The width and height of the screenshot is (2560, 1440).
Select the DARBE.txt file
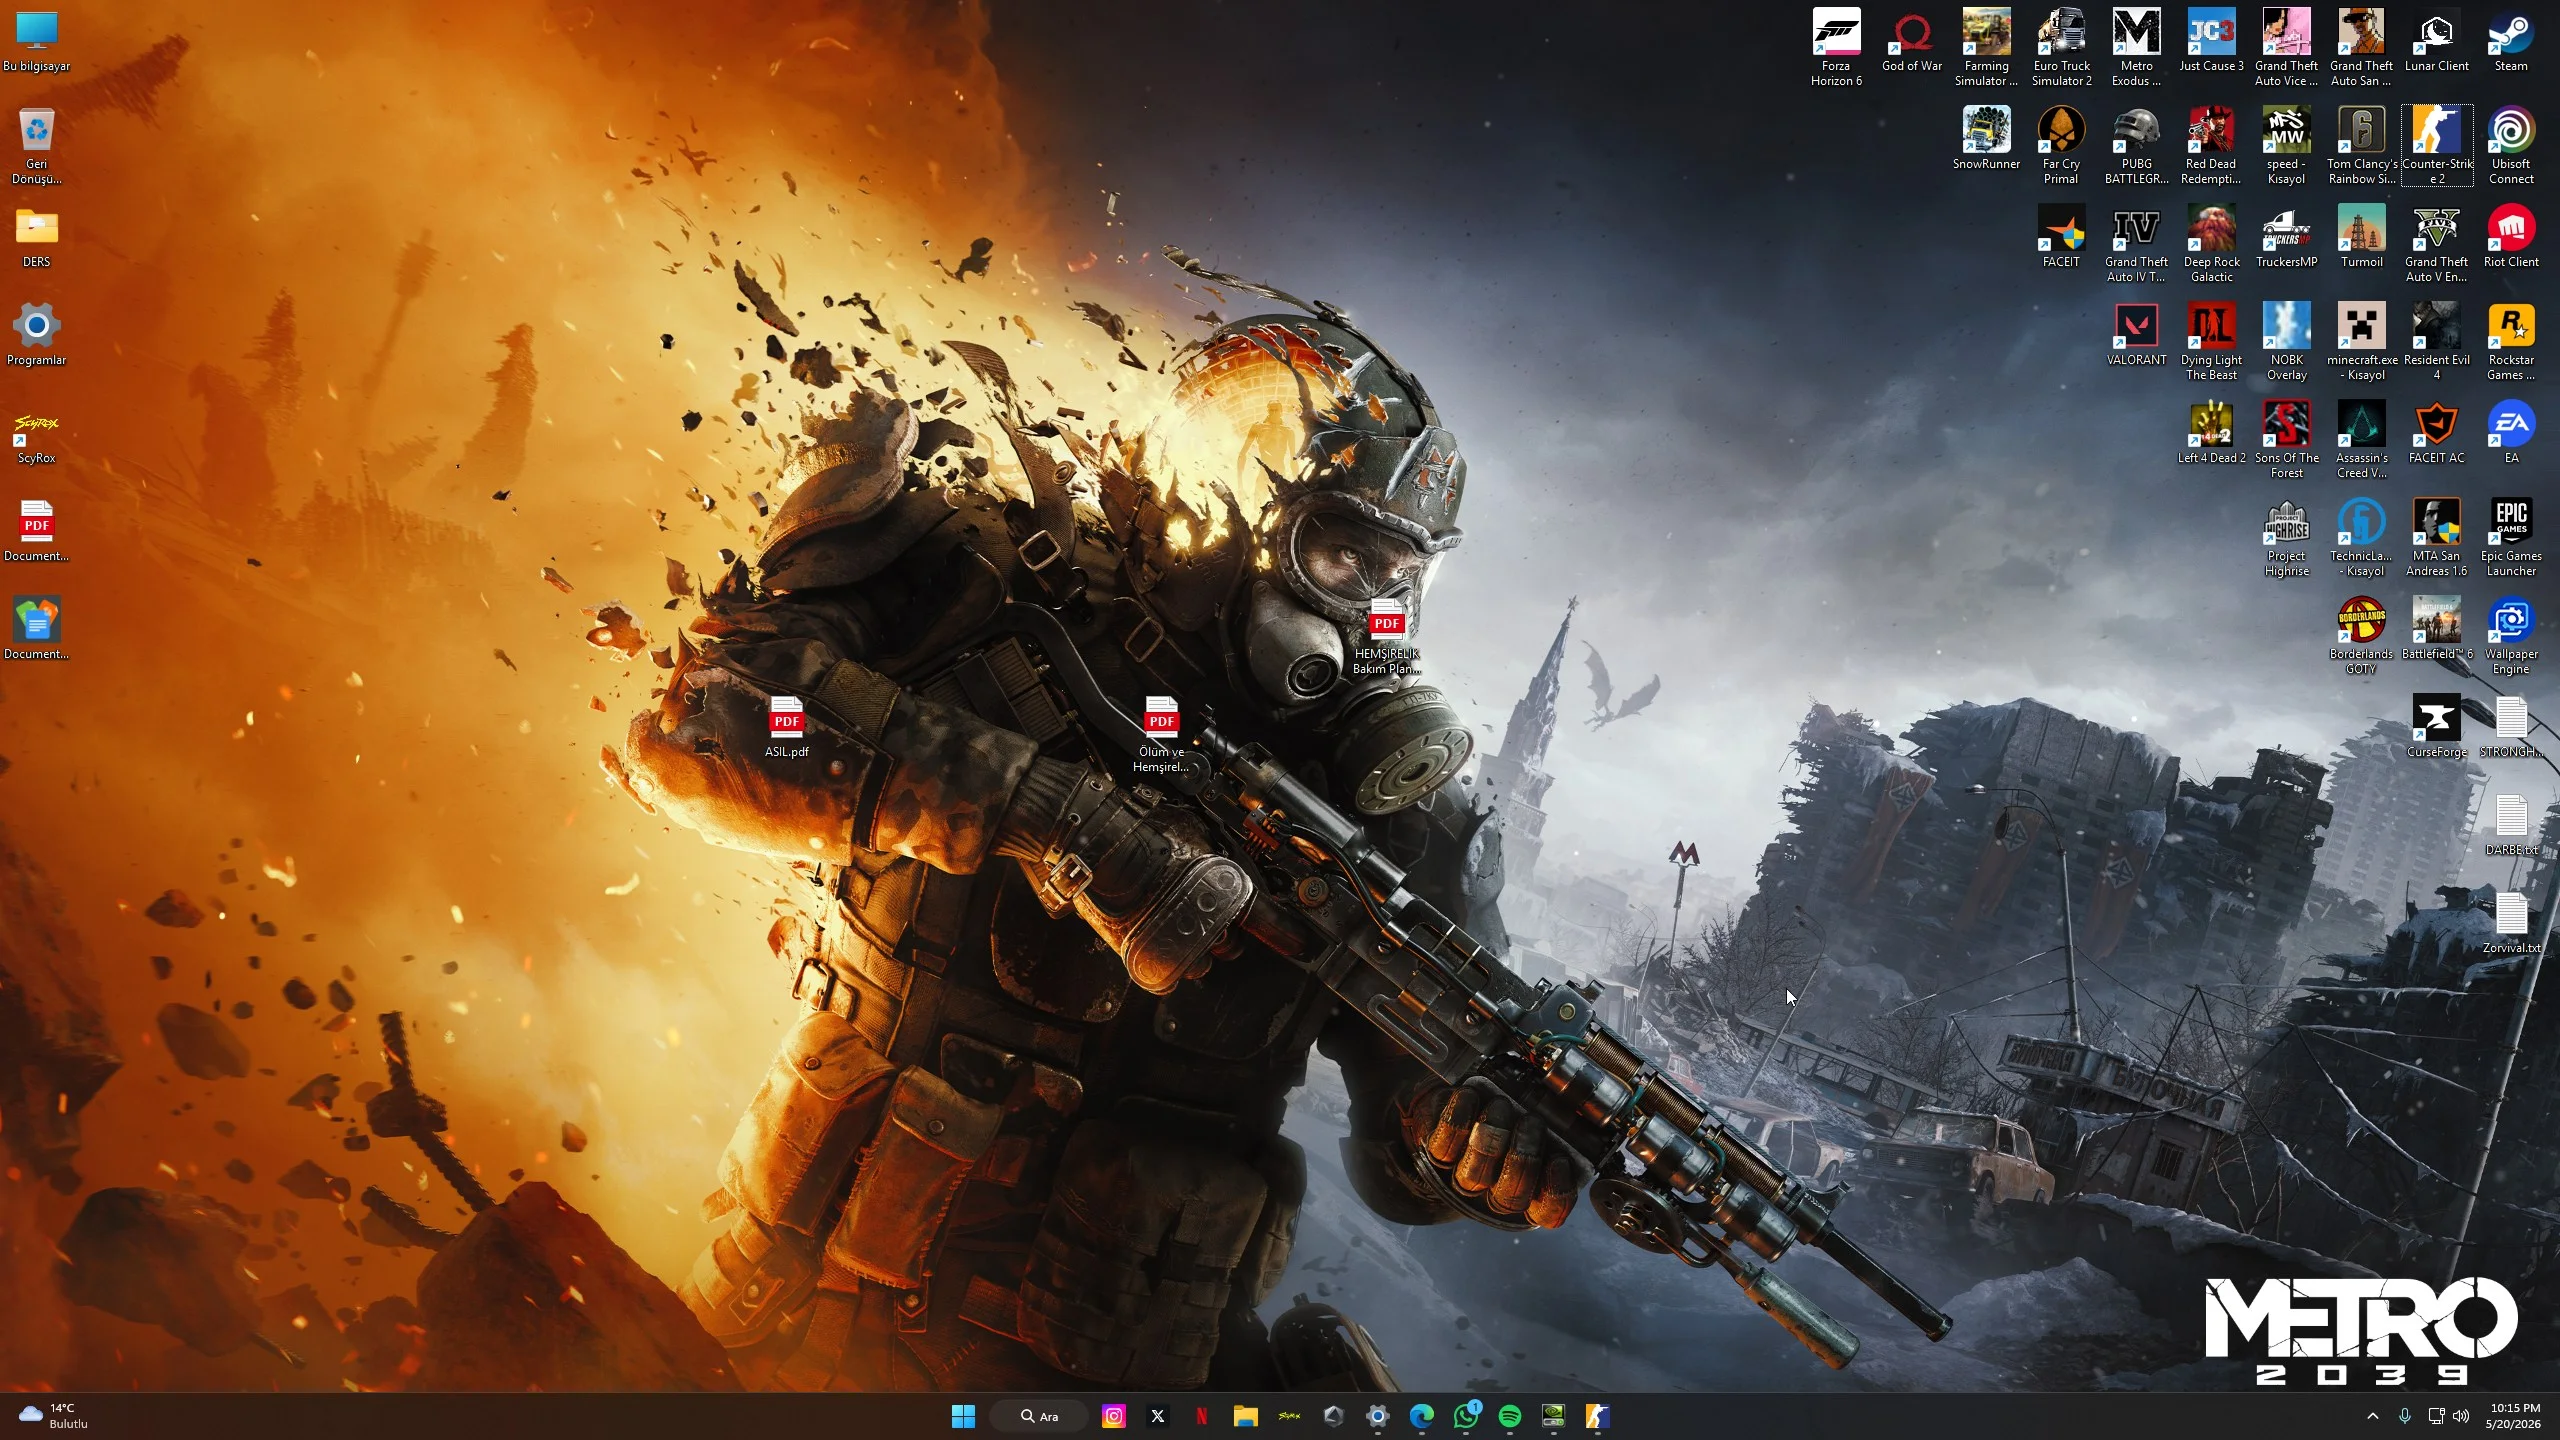point(2511,824)
